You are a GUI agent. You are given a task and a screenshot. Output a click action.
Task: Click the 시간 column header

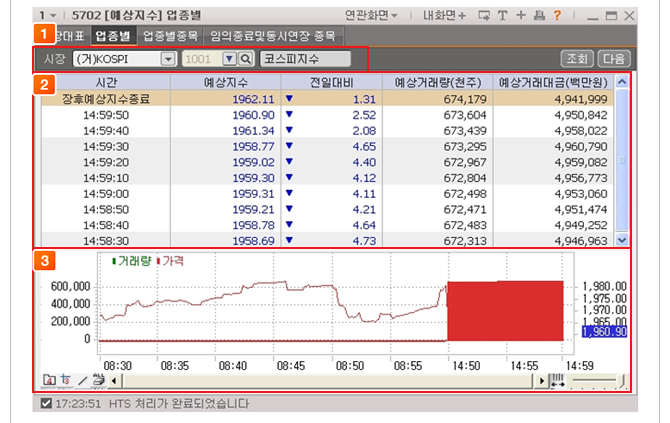click(106, 82)
